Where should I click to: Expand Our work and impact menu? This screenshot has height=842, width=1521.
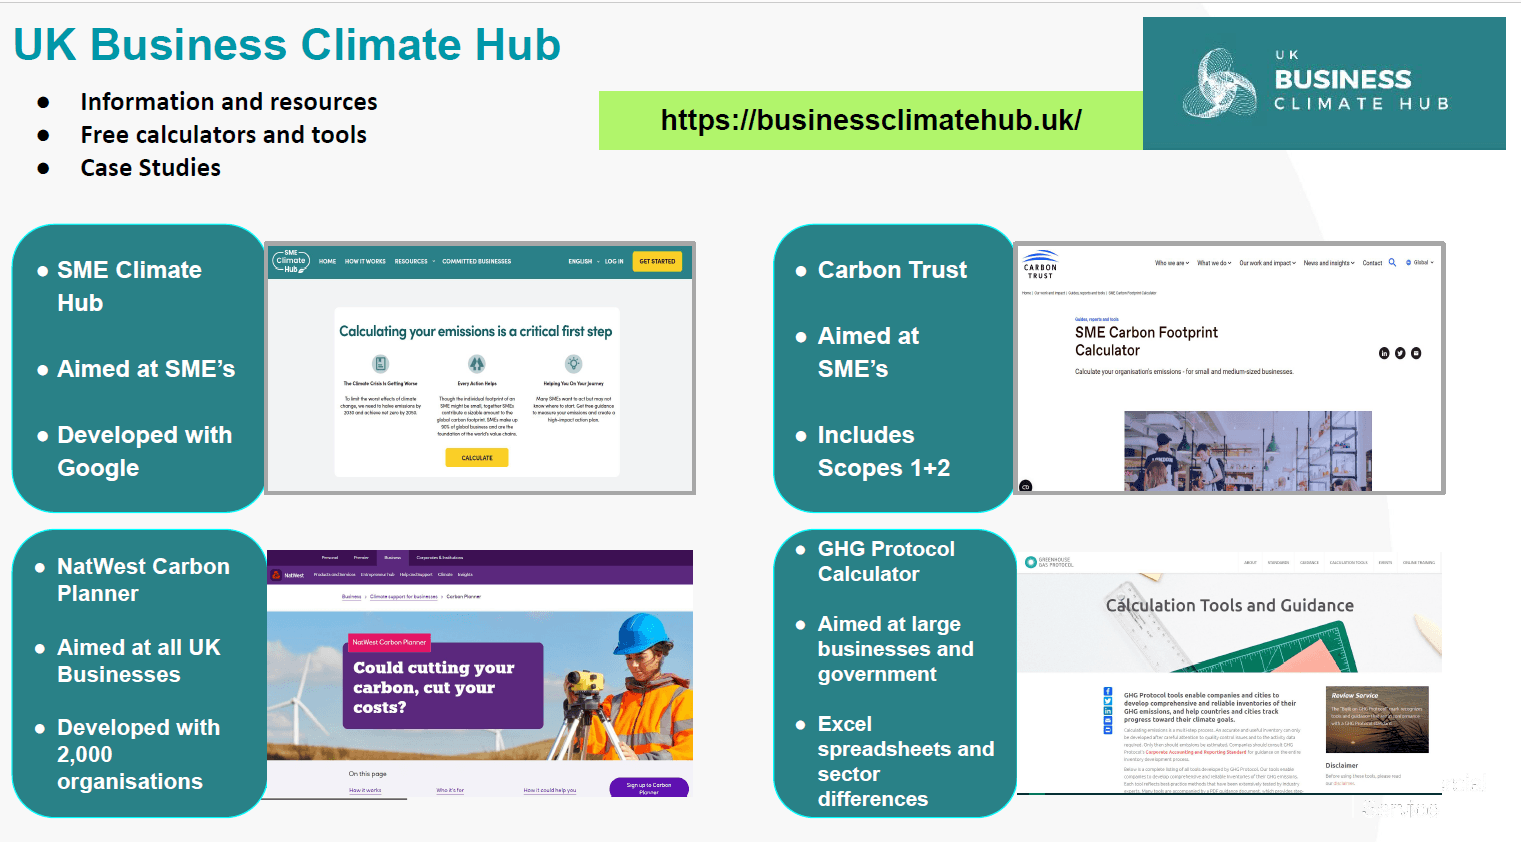click(x=1267, y=263)
